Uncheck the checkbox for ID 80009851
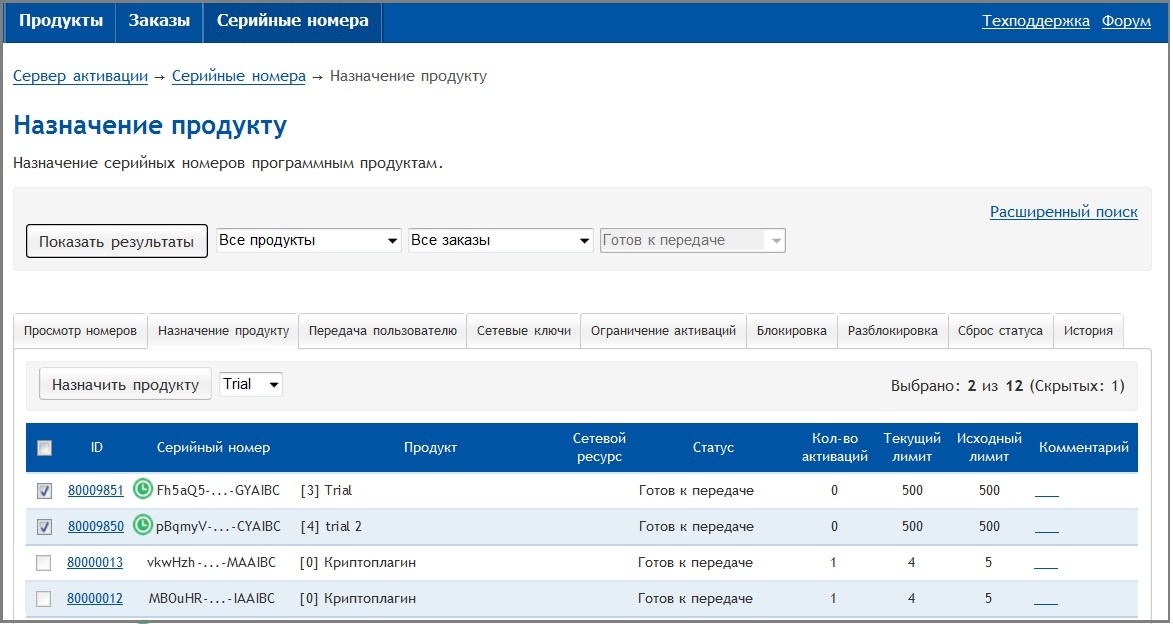The image size is (1173, 624). (44, 491)
